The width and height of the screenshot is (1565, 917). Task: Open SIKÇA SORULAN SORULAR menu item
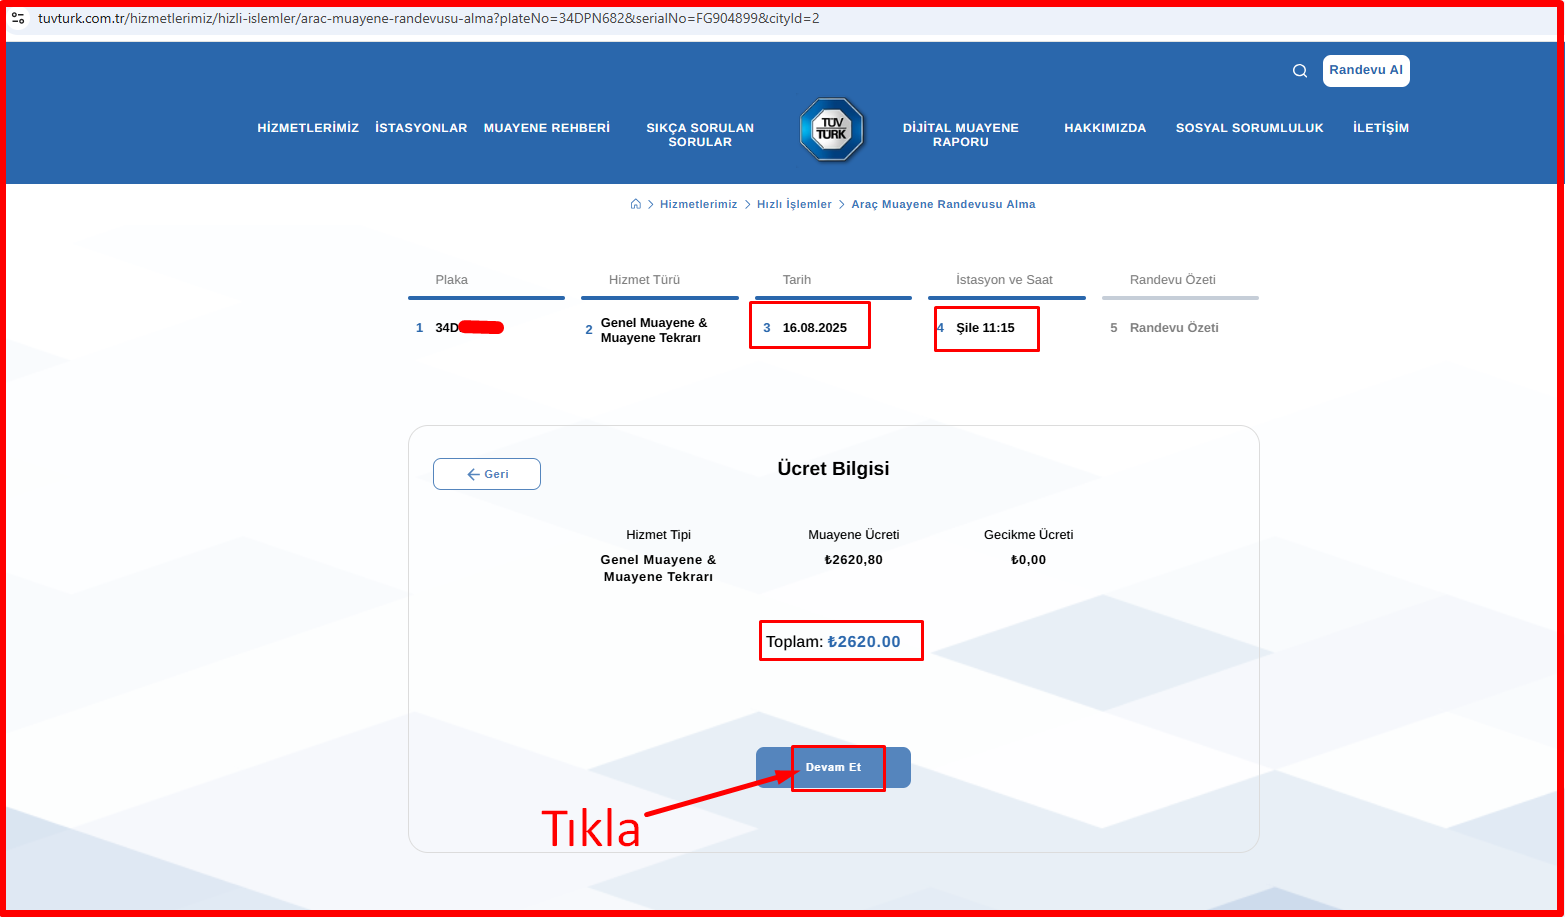pos(700,135)
